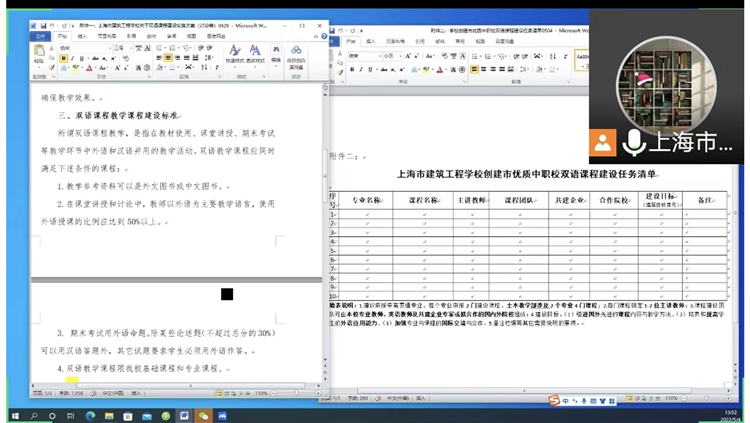Open WeChat from the Windows taskbar
750x423 pixels.
tap(203, 416)
